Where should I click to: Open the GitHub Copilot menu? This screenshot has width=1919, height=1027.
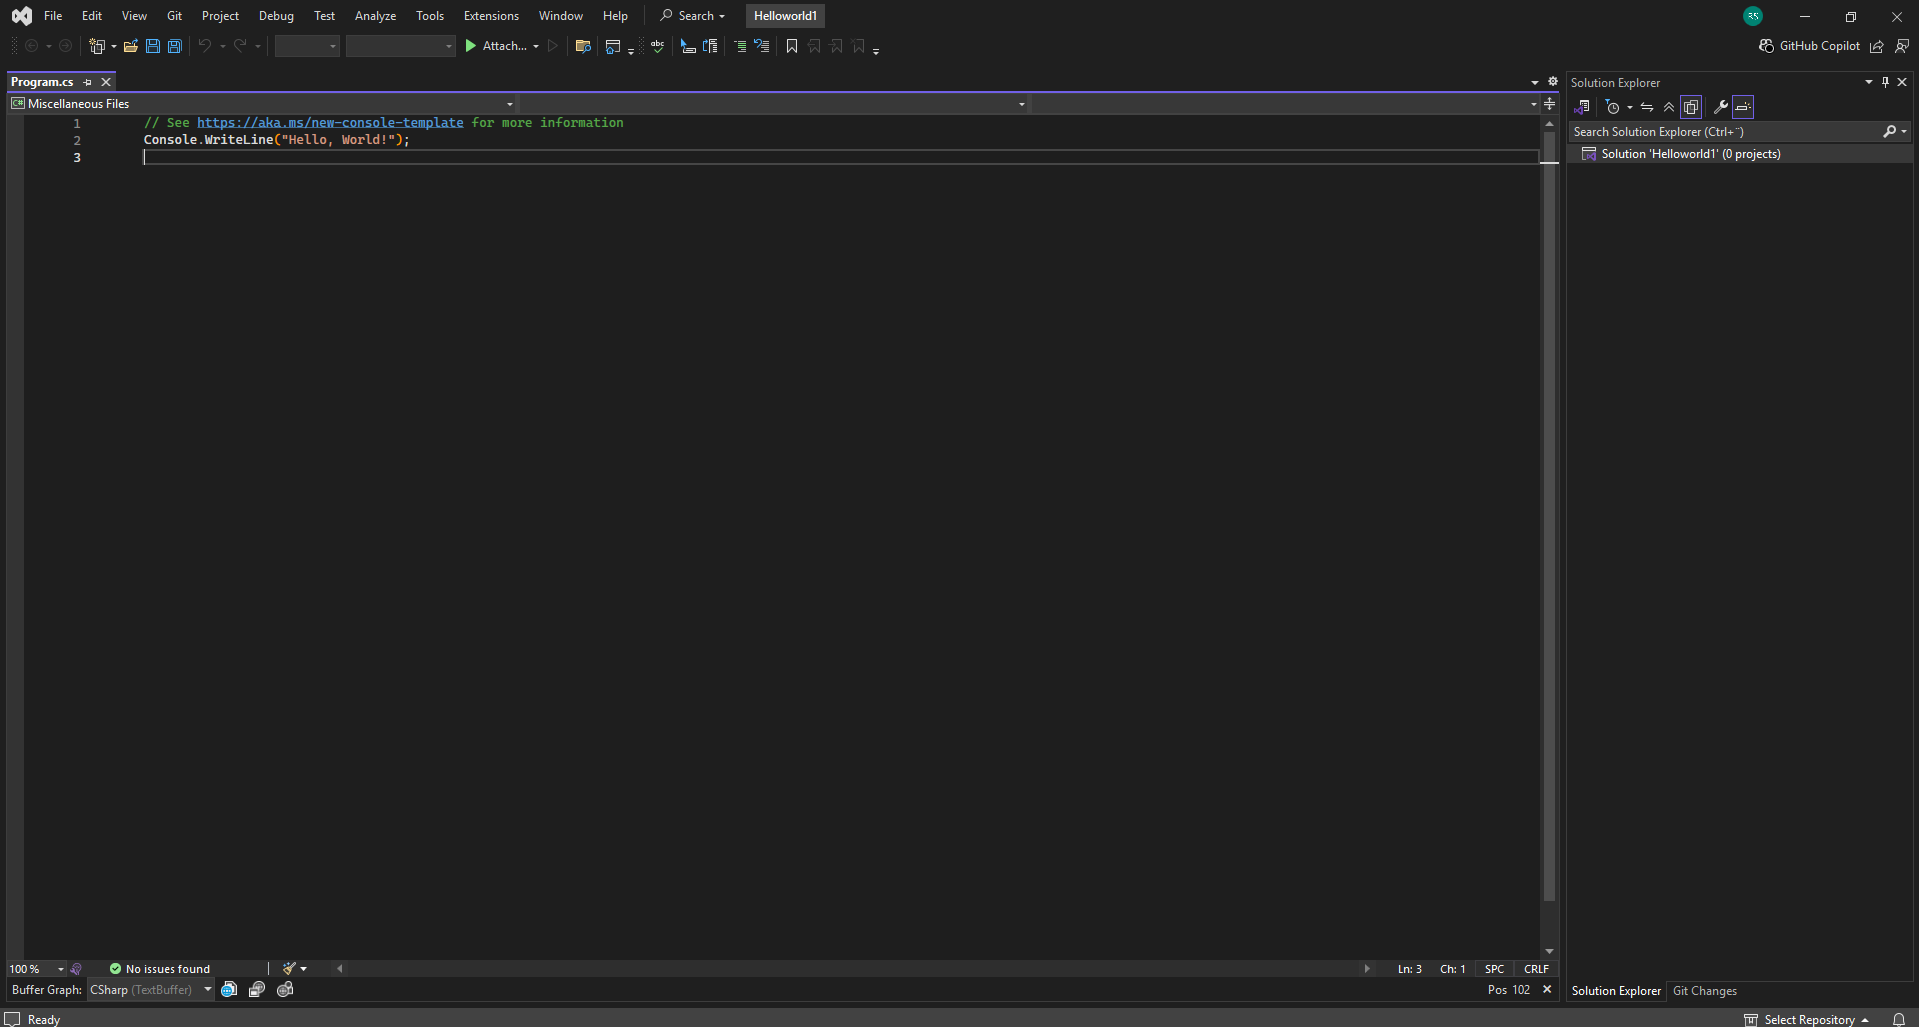tap(1809, 46)
